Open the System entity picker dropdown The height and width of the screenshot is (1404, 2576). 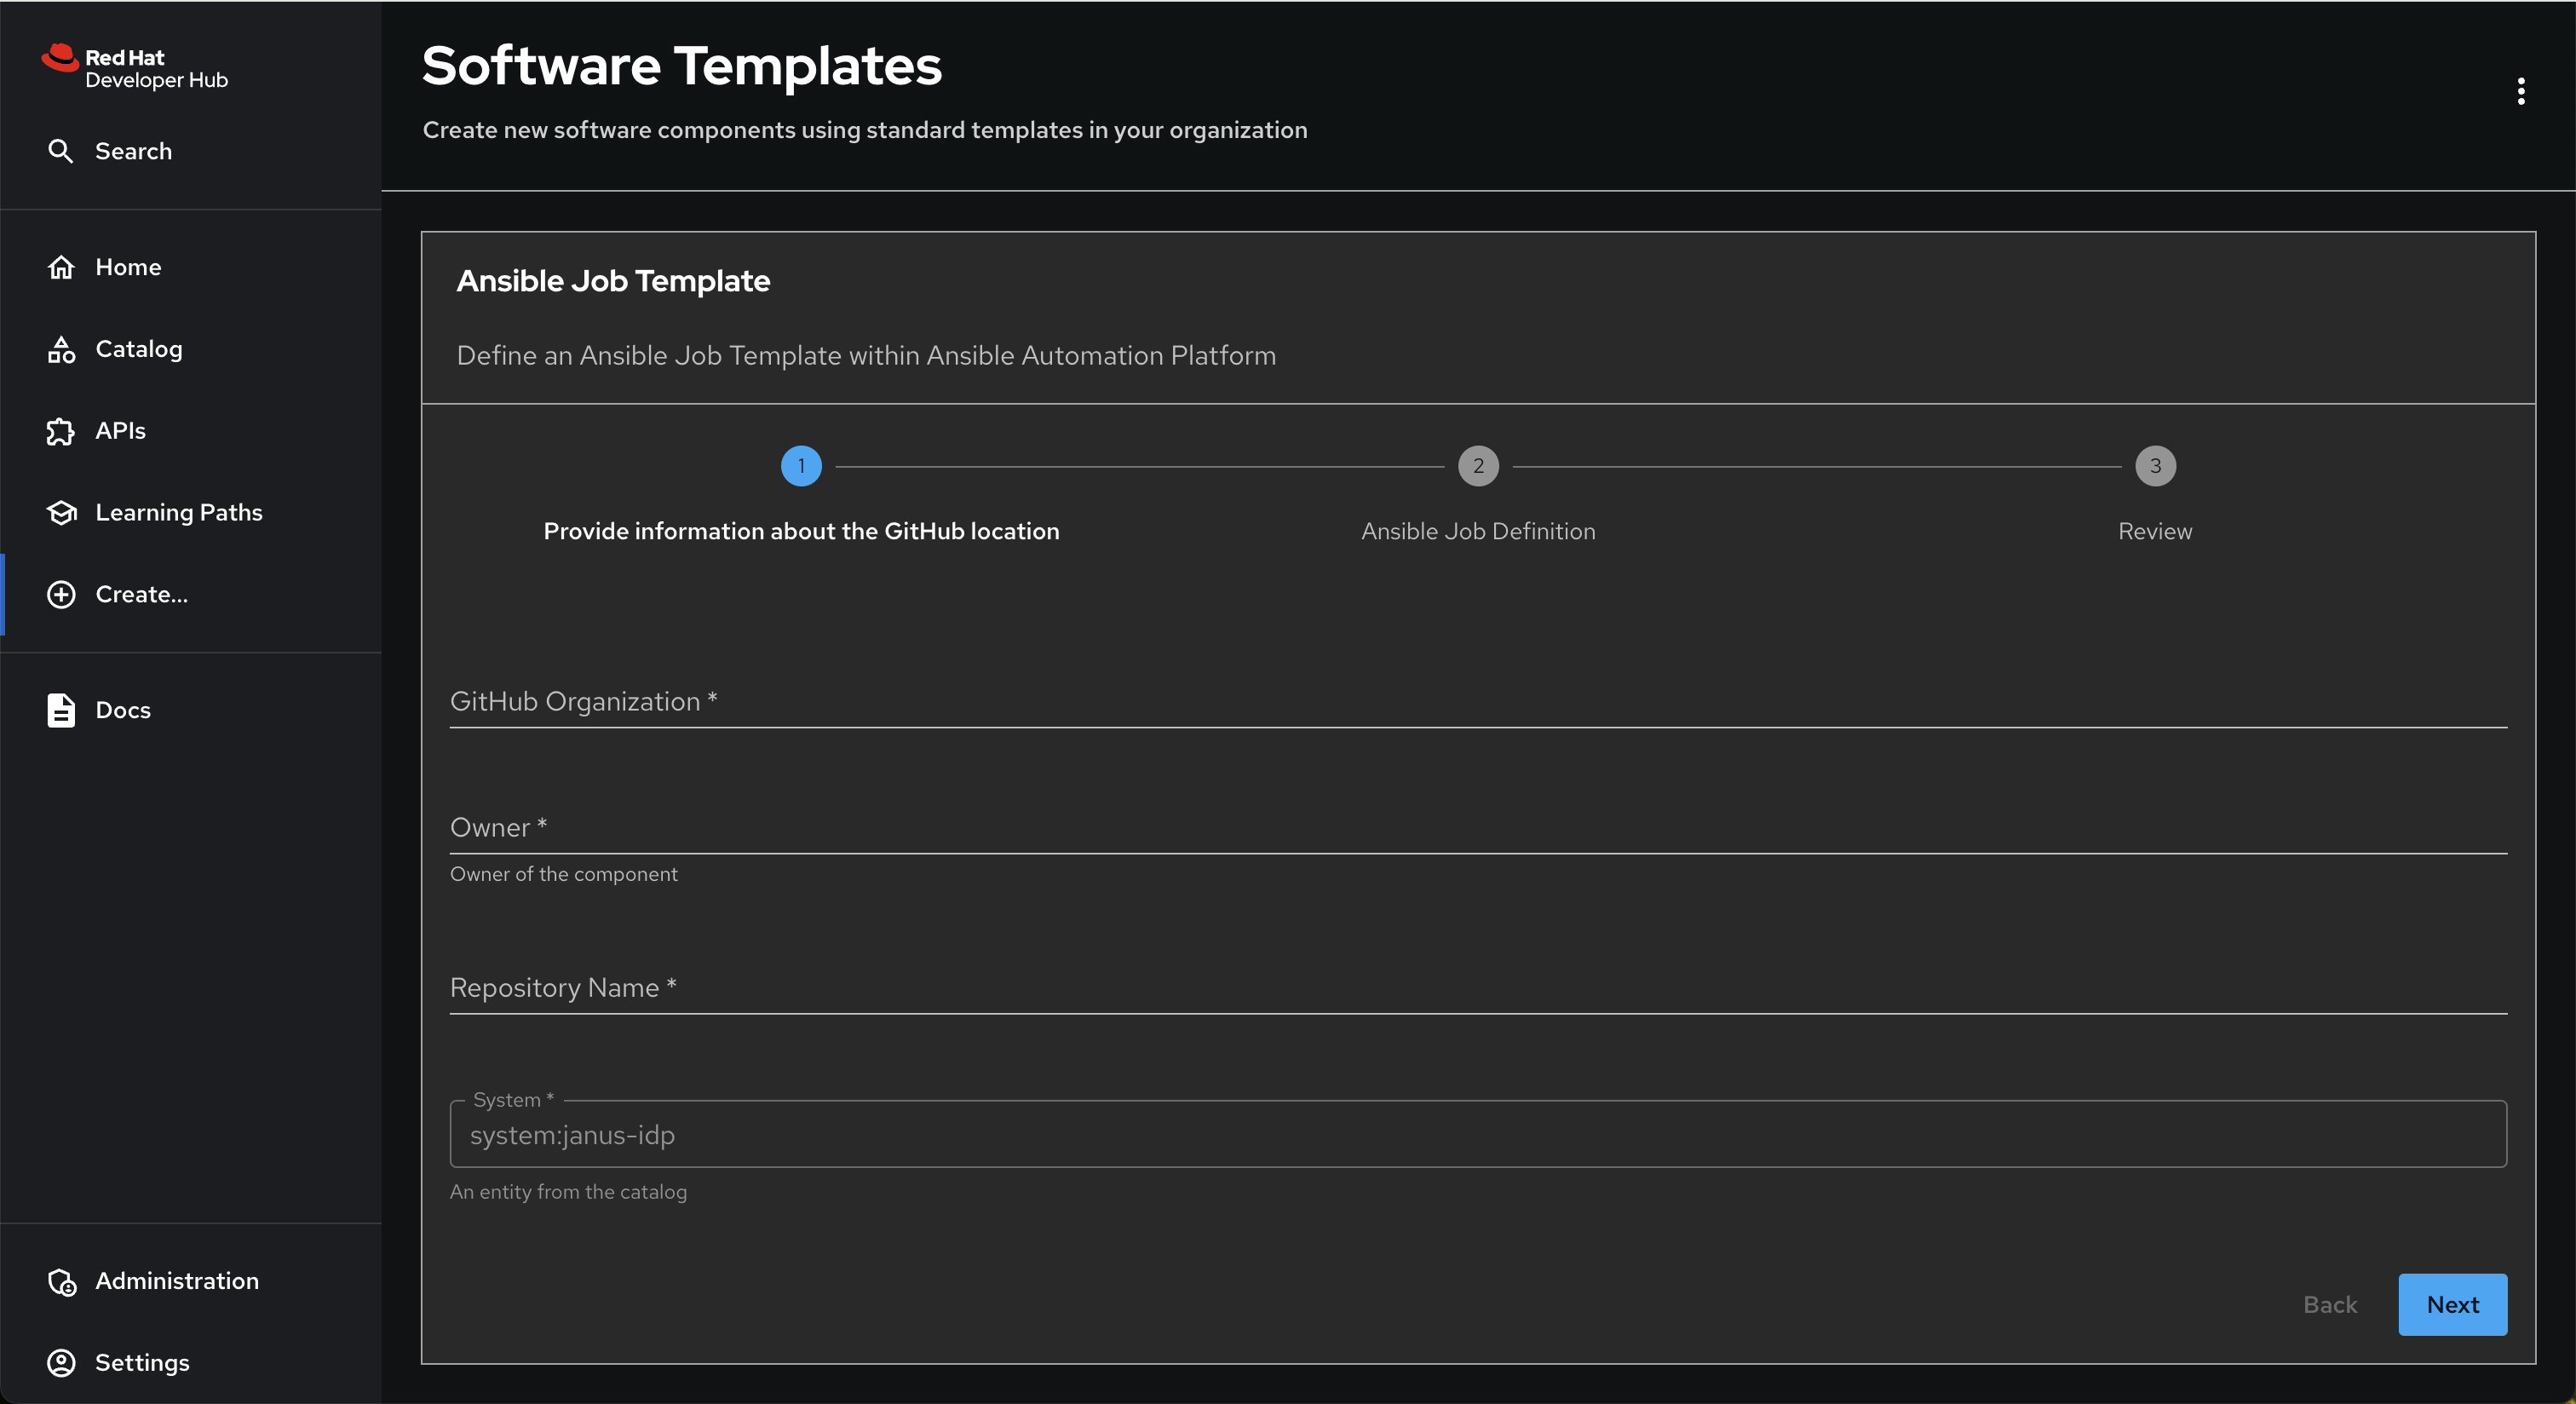[x=1478, y=1135]
